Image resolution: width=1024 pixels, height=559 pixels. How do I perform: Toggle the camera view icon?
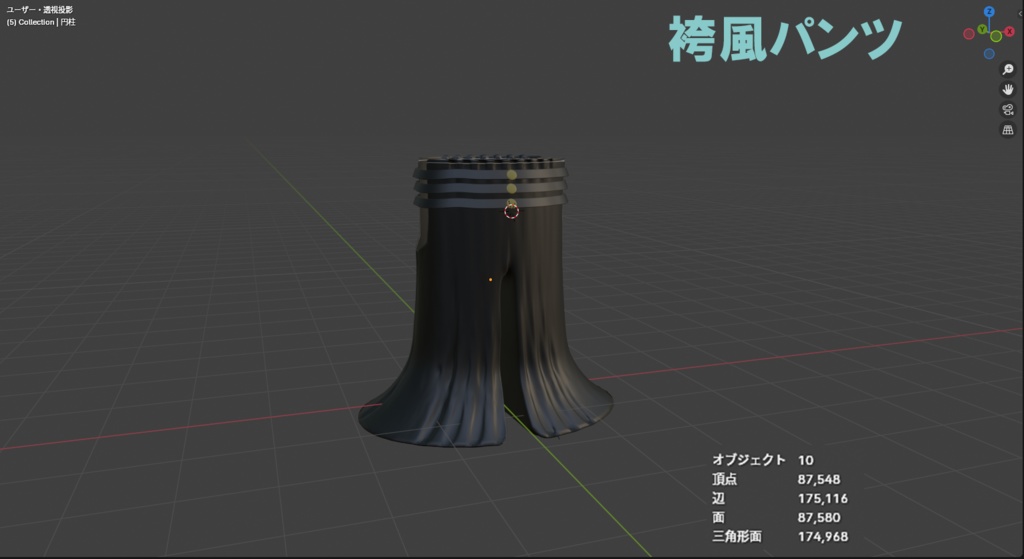click(x=1008, y=110)
